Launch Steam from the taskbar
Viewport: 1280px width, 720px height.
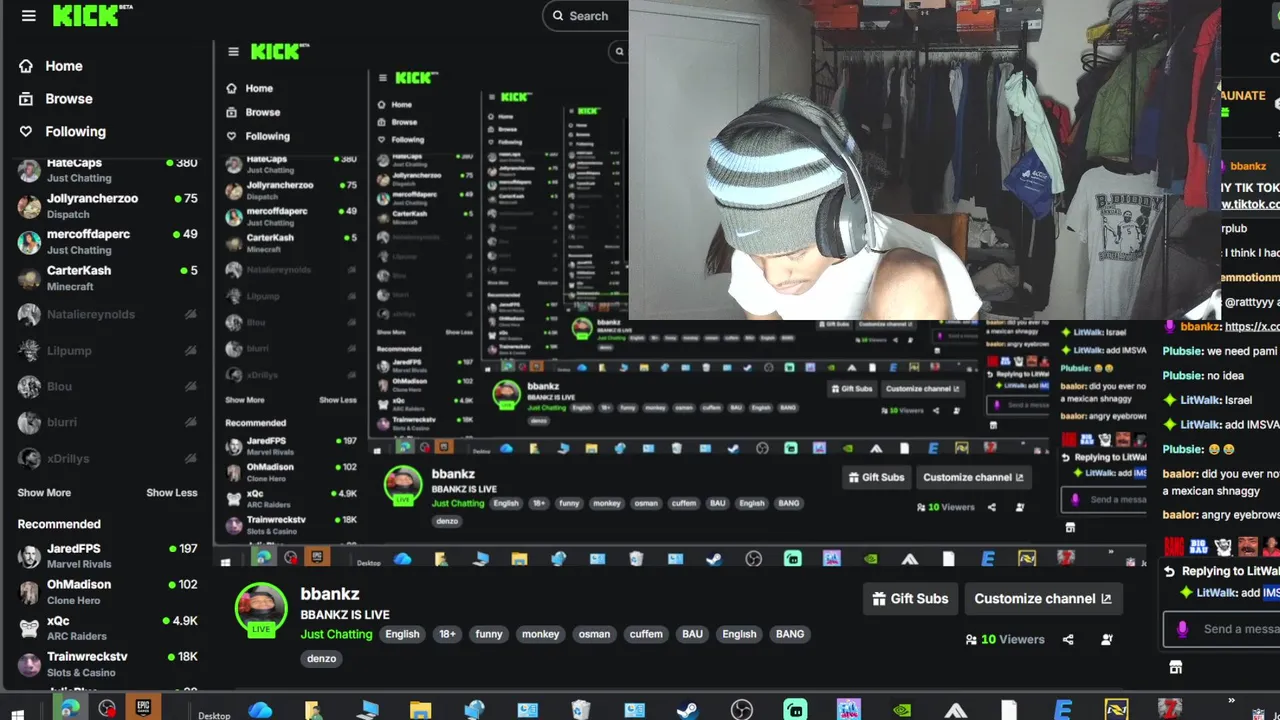point(687,710)
